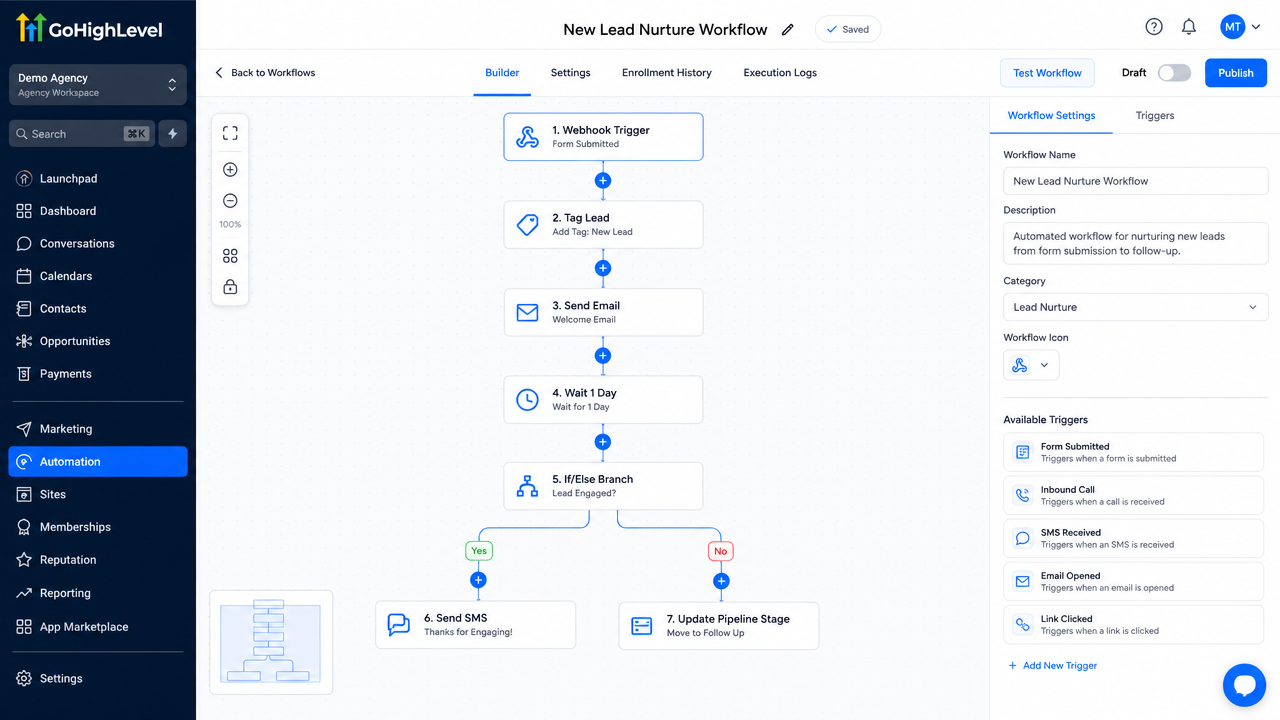Zoom in on the workflow canvas
The height and width of the screenshot is (720, 1280).
(230, 169)
